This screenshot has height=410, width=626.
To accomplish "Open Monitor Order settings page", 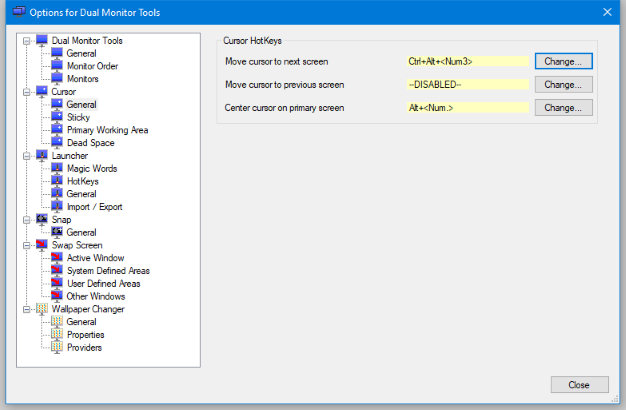I will coord(92,66).
